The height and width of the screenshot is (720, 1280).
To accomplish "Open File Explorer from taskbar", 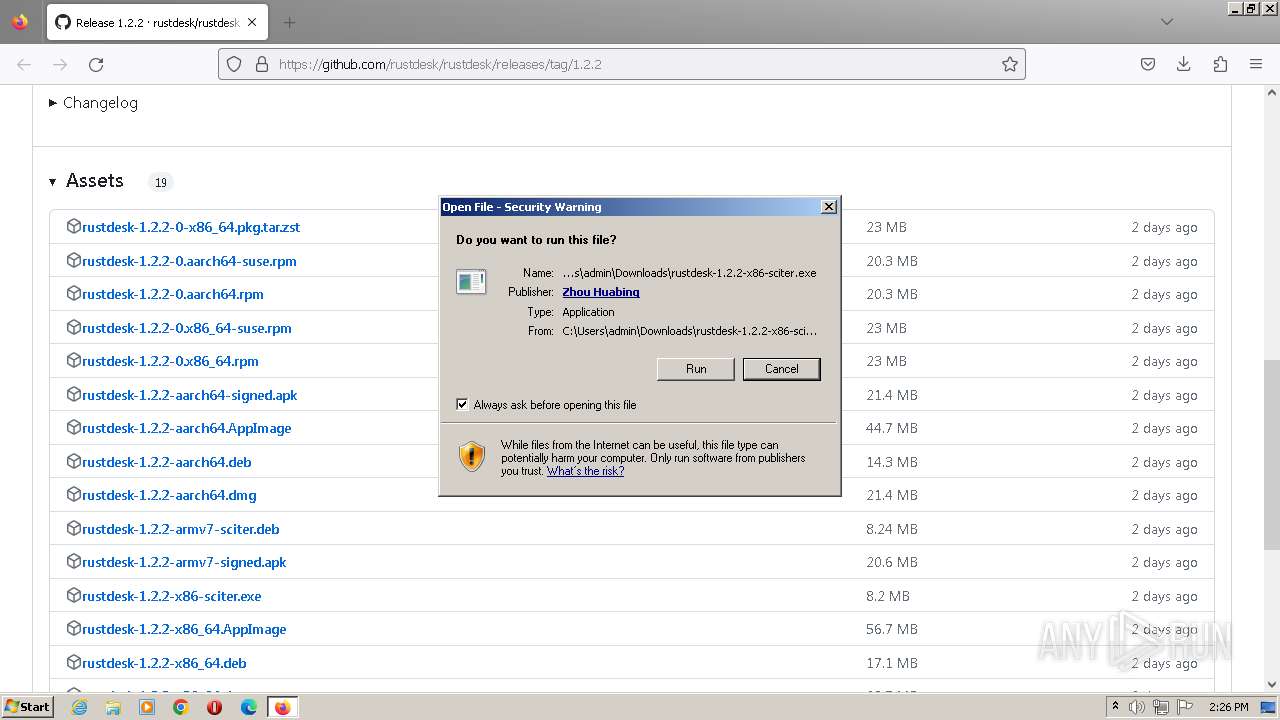I will coord(113,707).
